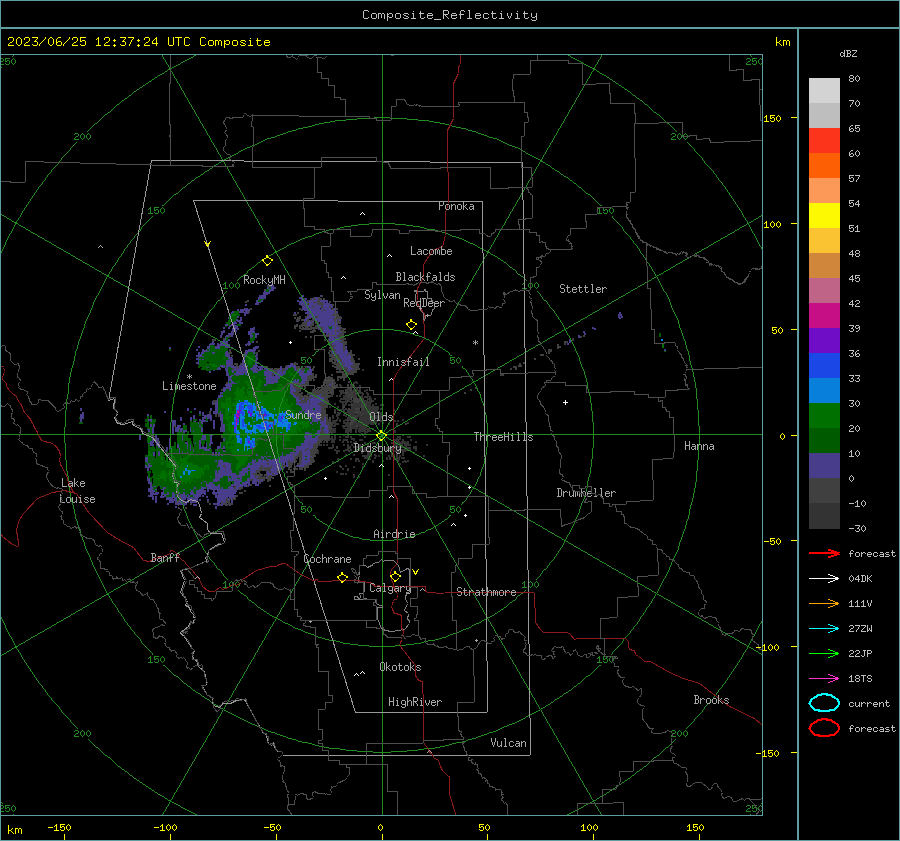Image resolution: width=900 pixels, height=841 pixels.
Task: Select the cyan 27ZW arrow legend entry
Action: (x=824, y=629)
